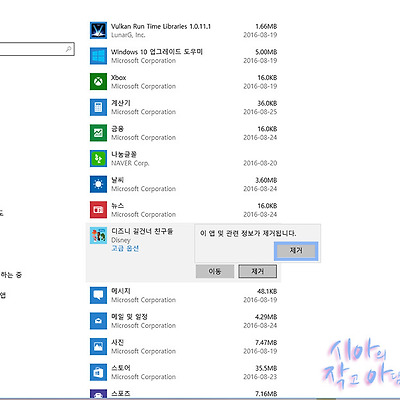
Task: Click the green Xbox app icon
Action: [x=98, y=82]
